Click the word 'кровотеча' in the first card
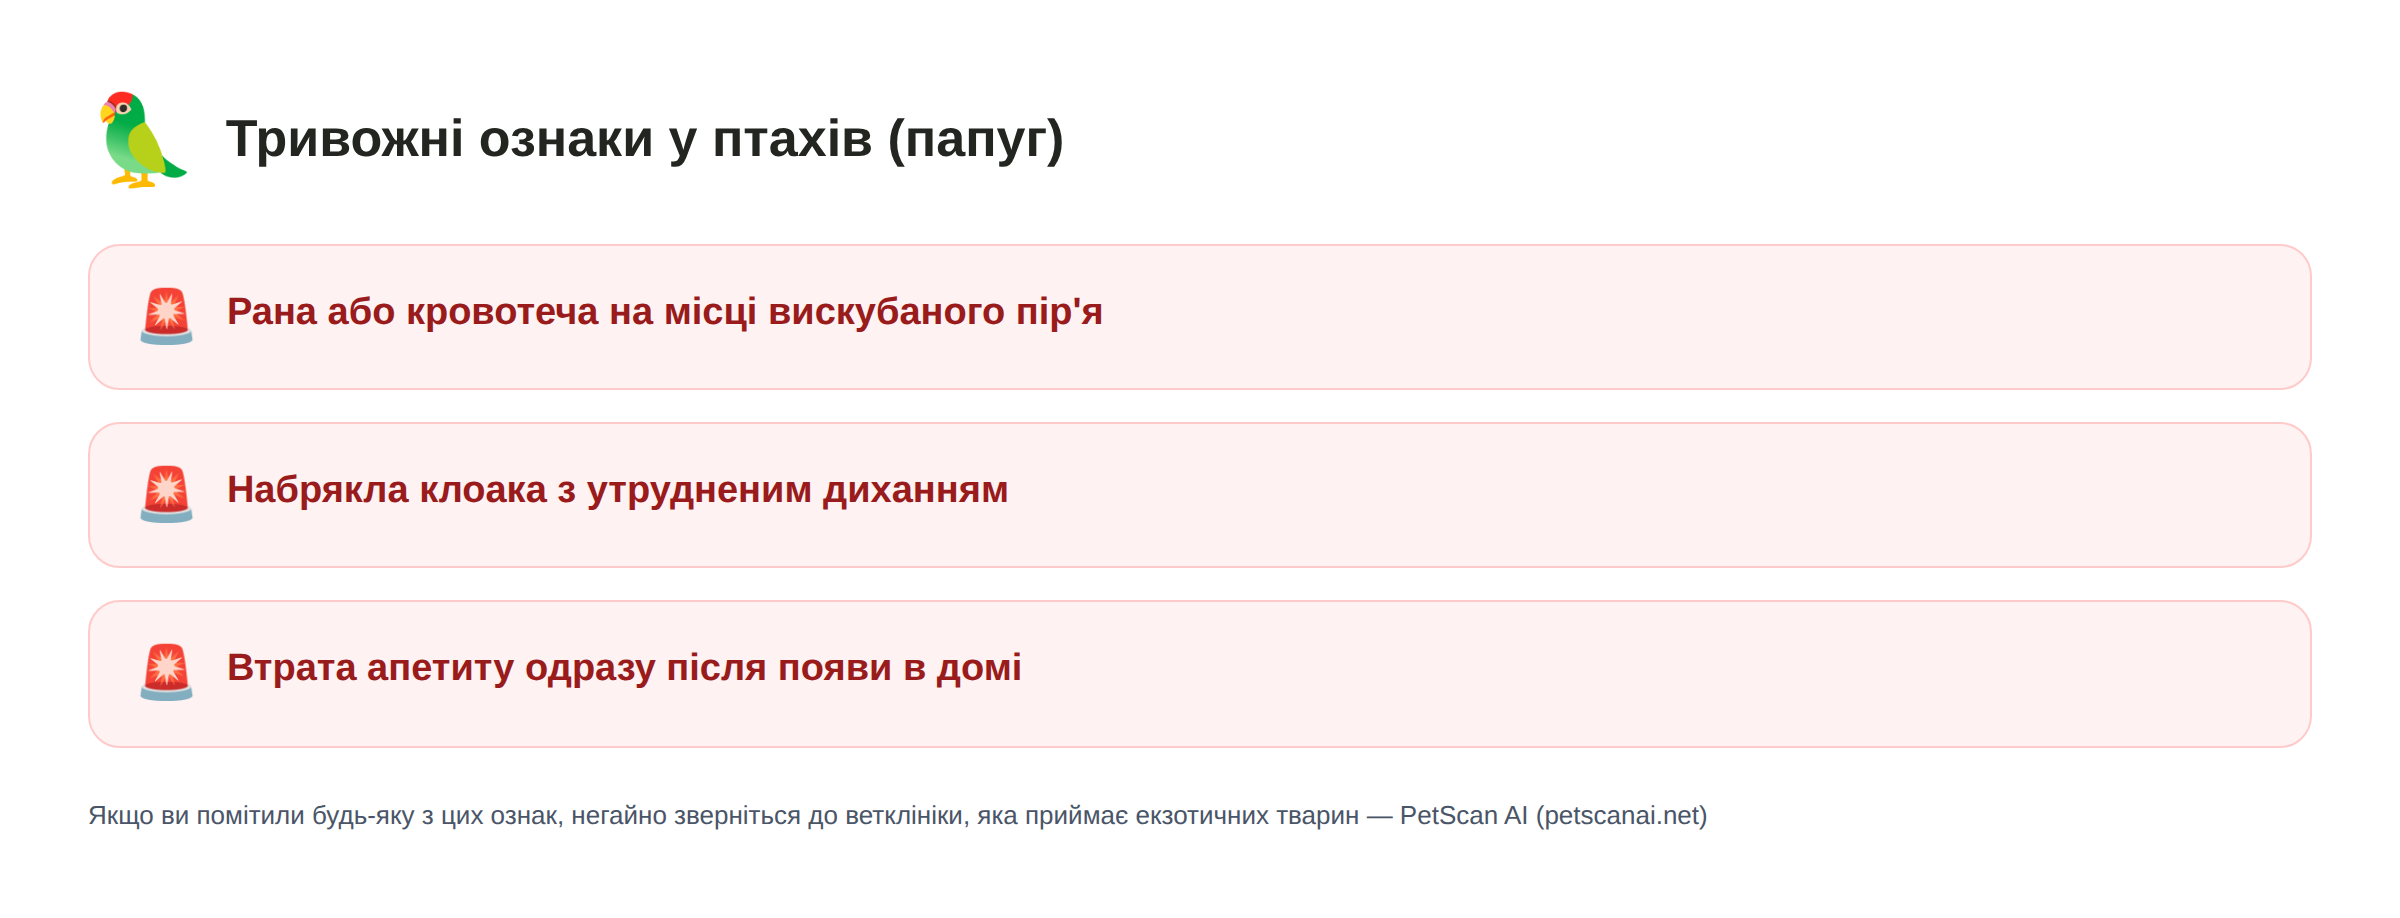 tap(502, 312)
